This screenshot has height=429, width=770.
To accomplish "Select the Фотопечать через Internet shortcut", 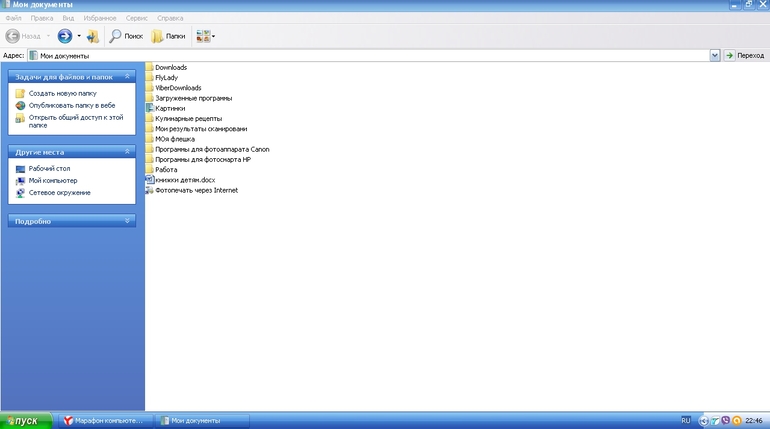I will [x=196, y=190].
